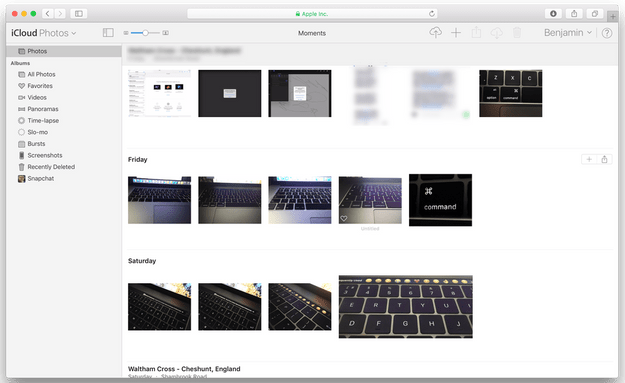This screenshot has height=383, width=625.
Task: Click the Moments view title
Action: pyautogui.click(x=312, y=33)
